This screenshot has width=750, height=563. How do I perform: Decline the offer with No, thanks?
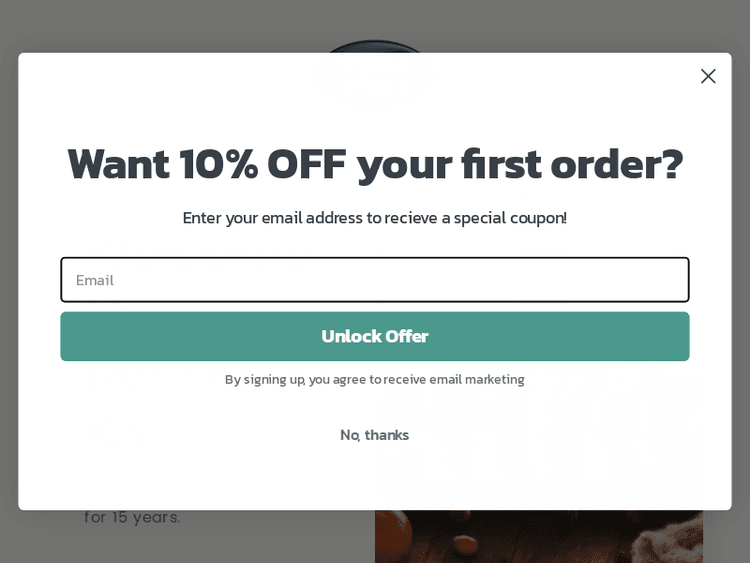coord(374,435)
